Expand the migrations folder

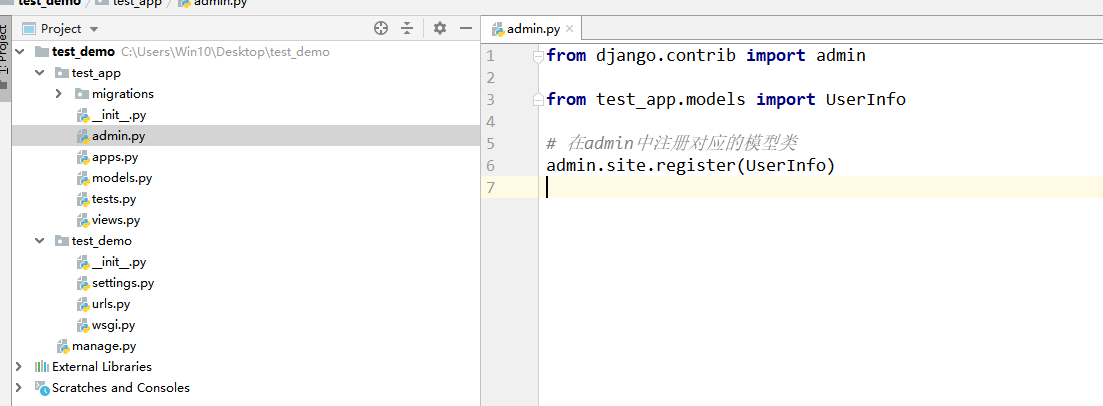pos(60,94)
